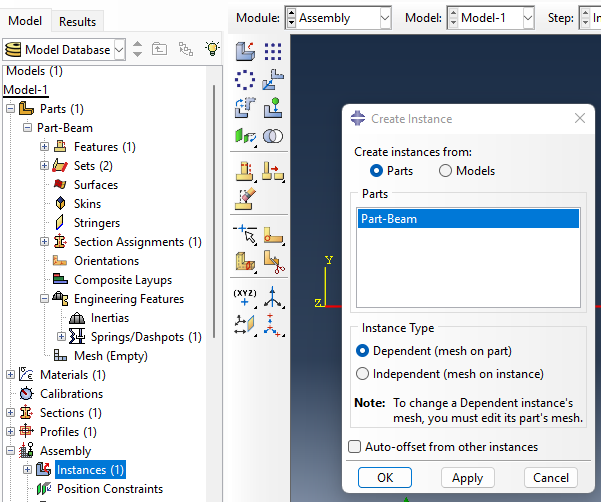Image resolution: width=601 pixels, height=502 pixels.
Task: Select the Create Instance tool icon
Action: click(245, 51)
